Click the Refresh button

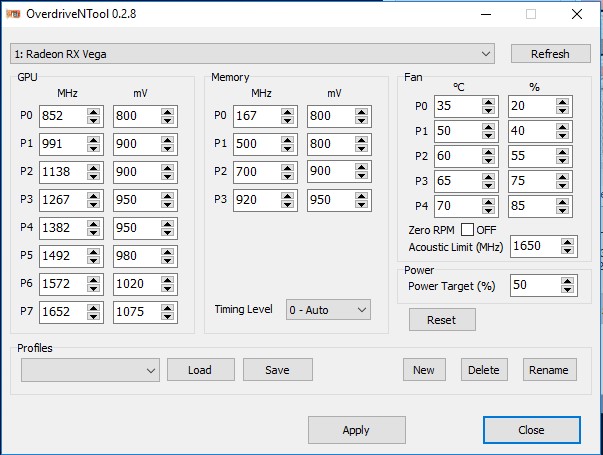550,54
